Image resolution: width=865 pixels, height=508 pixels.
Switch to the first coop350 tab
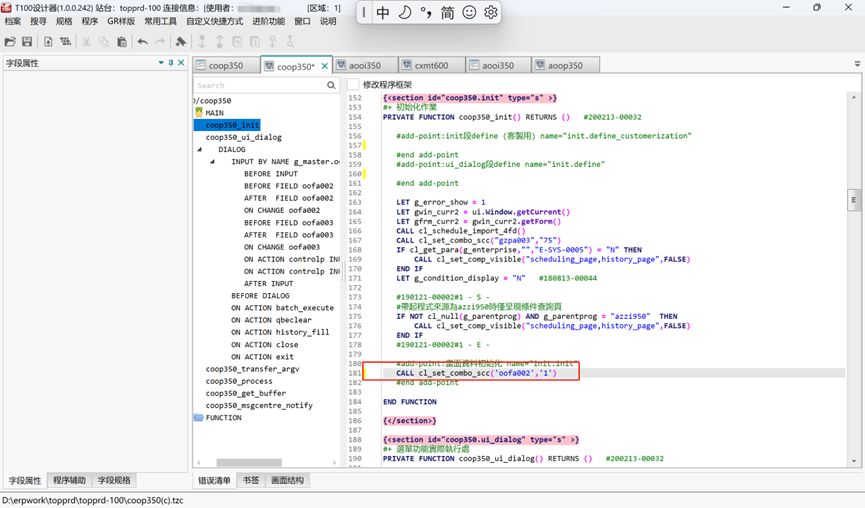(226, 65)
